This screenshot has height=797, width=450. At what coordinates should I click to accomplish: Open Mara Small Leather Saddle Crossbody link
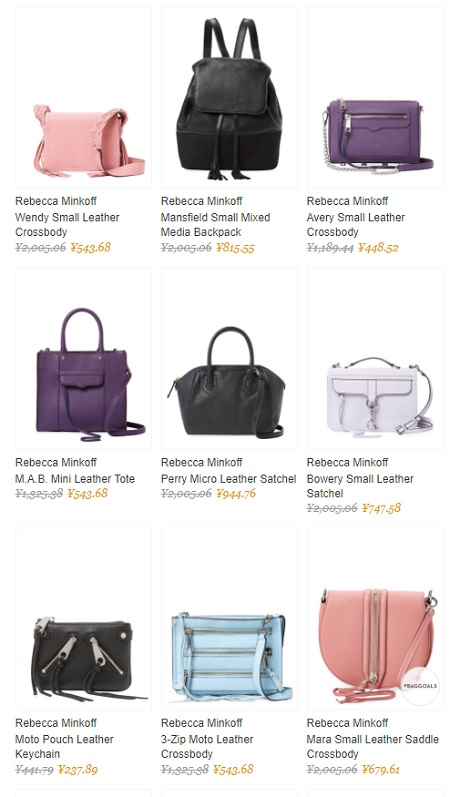tap(373, 746)
